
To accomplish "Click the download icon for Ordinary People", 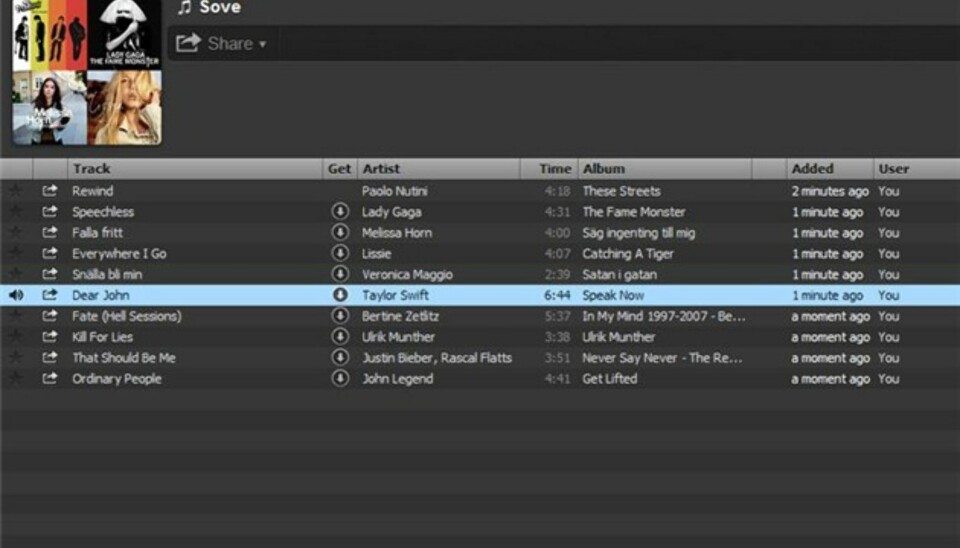I will (x=340, y=378).
